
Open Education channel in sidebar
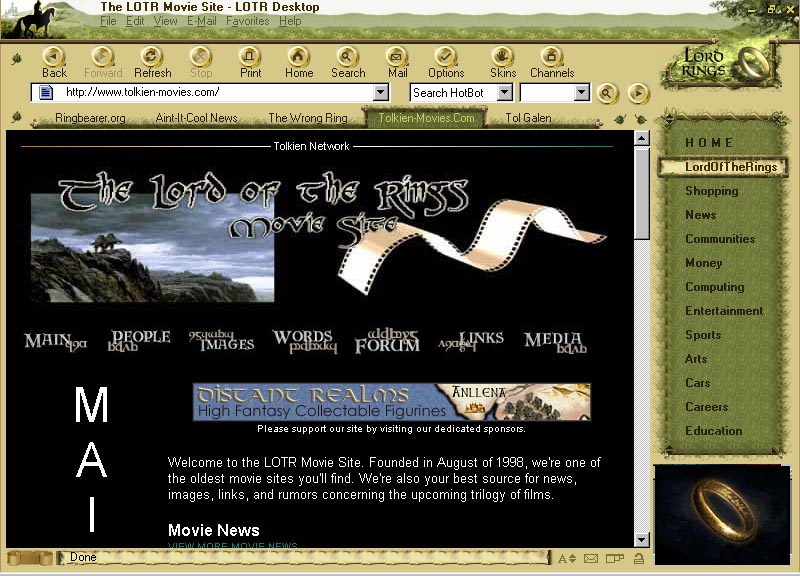pyautogui.click(x=713, y=431)
